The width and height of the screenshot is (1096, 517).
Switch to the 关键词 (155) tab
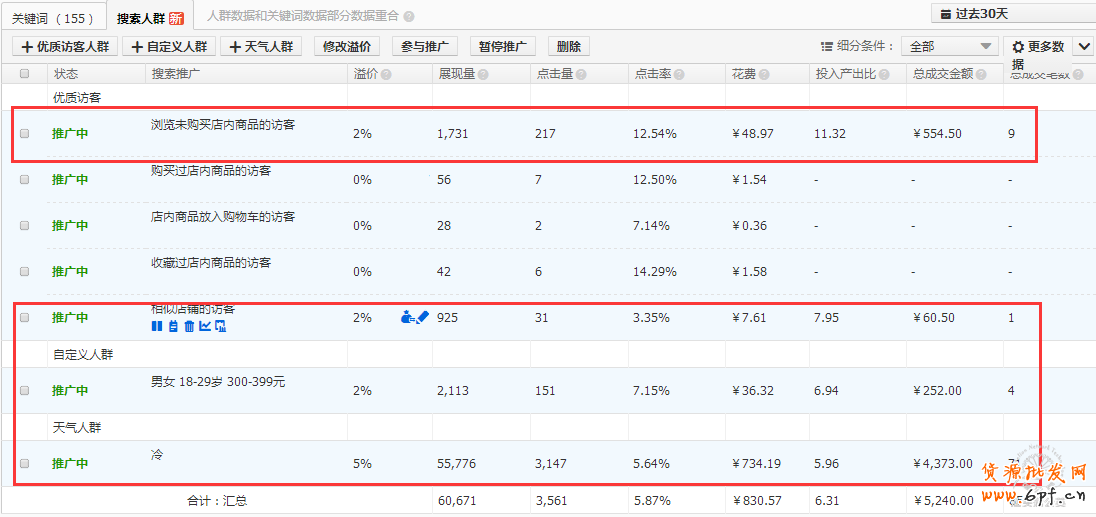click(52, 18)
